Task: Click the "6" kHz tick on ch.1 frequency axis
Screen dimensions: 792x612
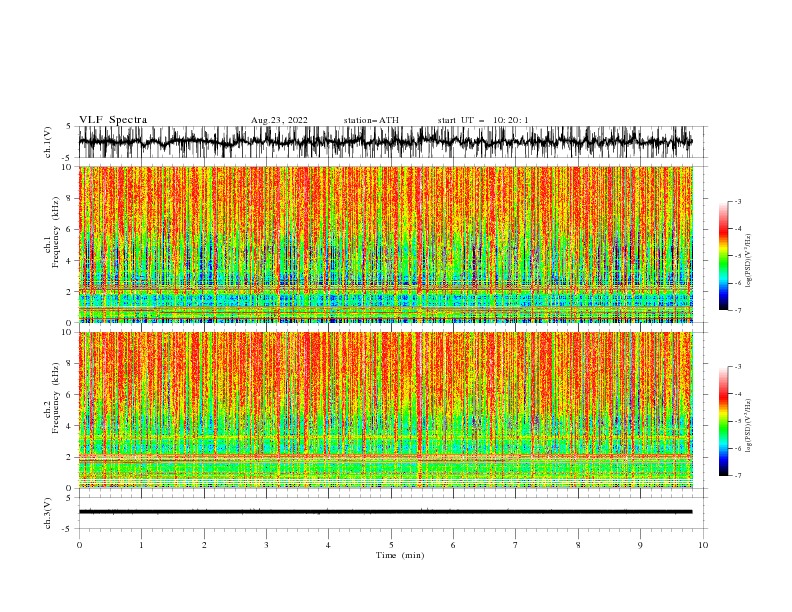Action: point(70,229)
